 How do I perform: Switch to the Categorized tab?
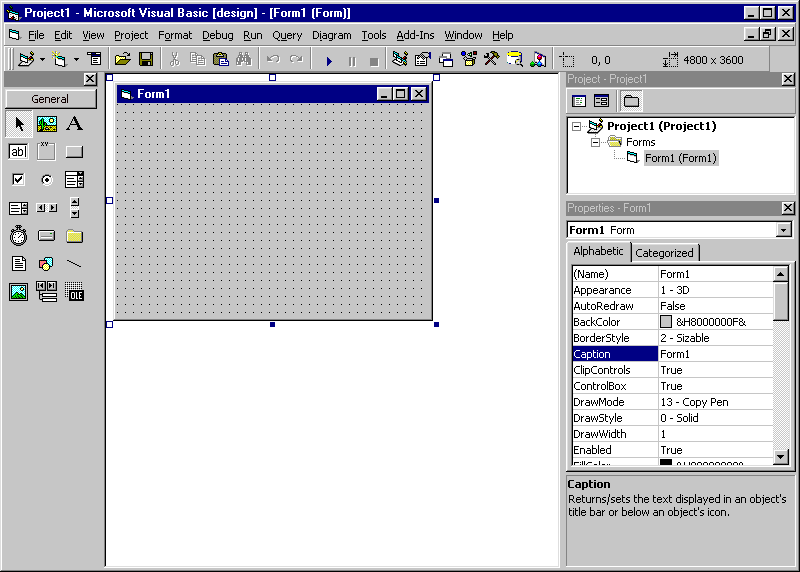[664, 253]
